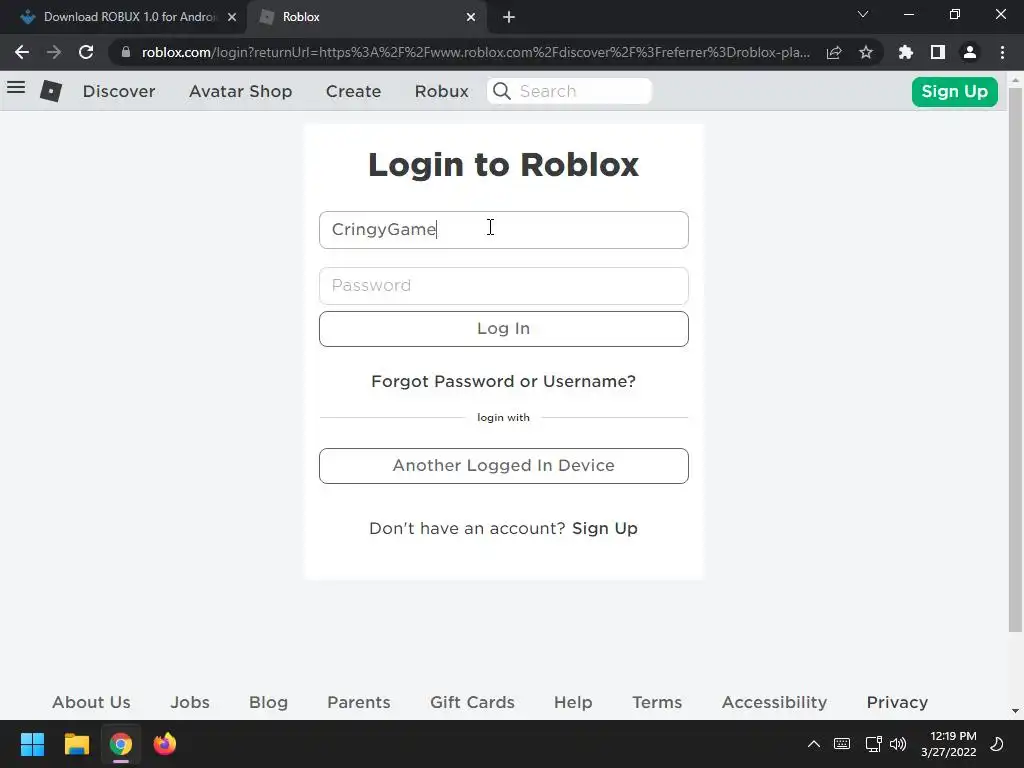The height and width of the screenshot is (768, 1024).
Task: Click the volume speaker icon
Action: point(898,744)
